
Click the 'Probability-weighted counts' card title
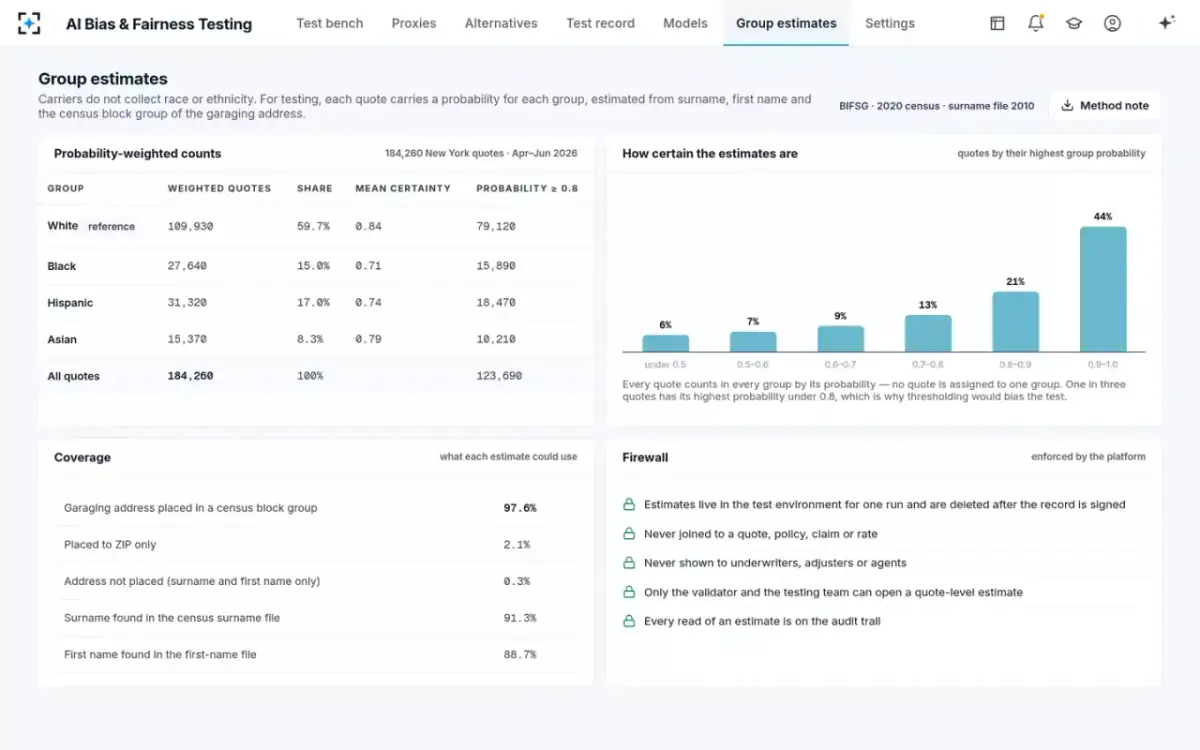(138, 154)
